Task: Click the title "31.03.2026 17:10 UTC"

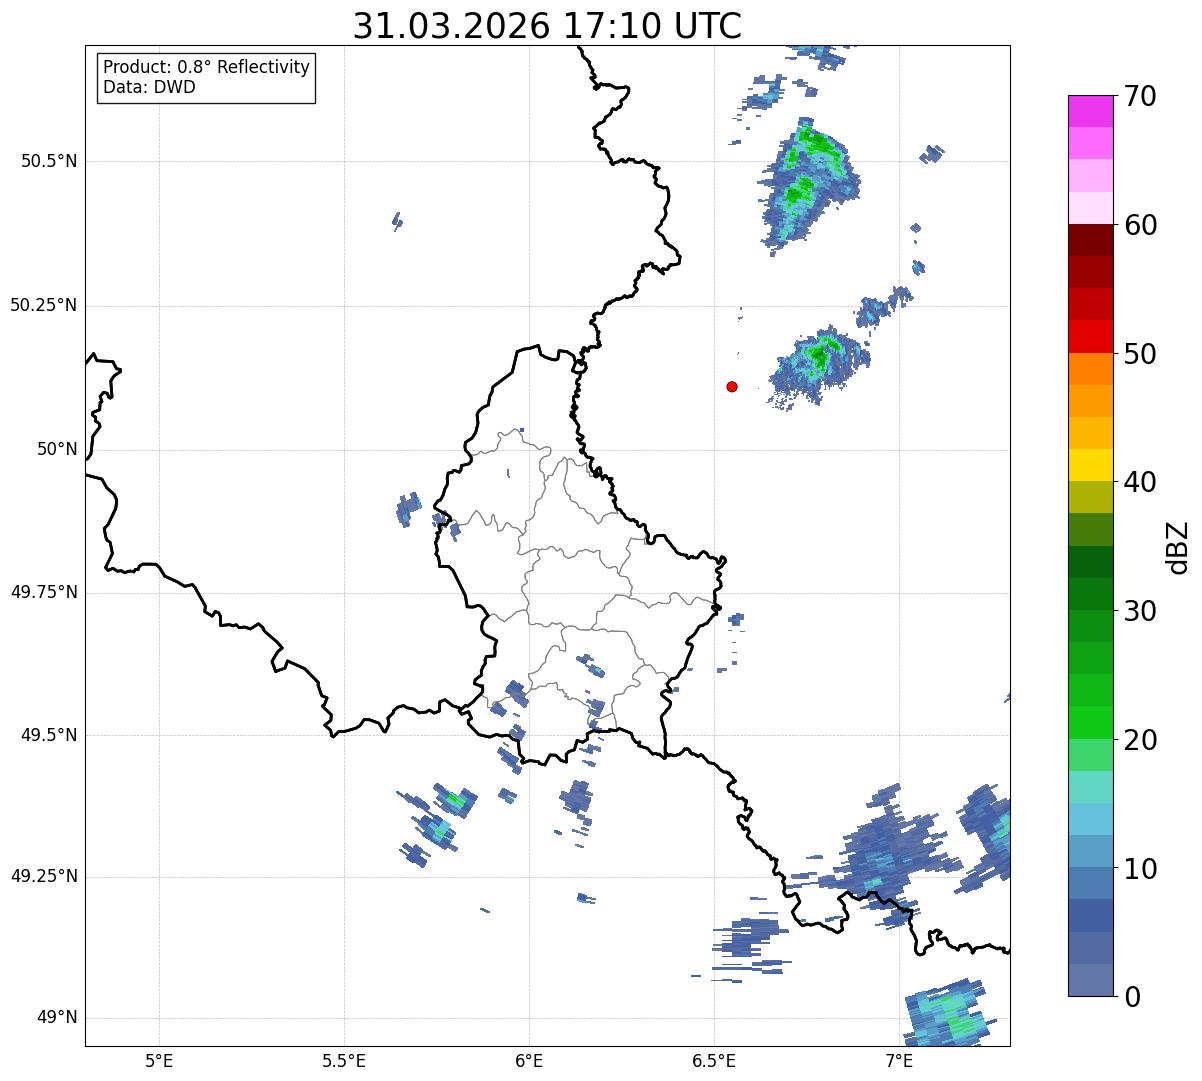Action: click(547, 26)
